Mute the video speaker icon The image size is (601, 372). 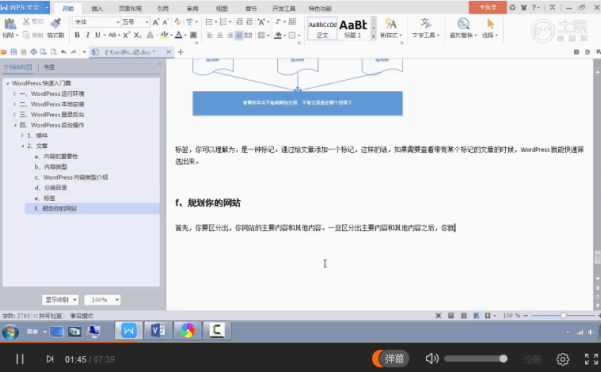432,359
